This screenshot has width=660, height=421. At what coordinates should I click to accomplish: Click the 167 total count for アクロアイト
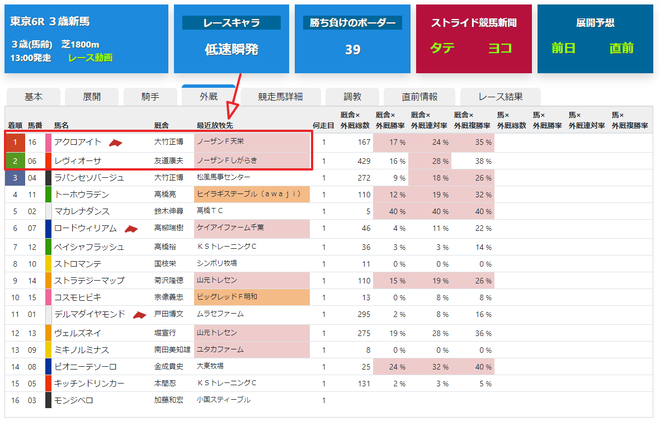point(364,142)
